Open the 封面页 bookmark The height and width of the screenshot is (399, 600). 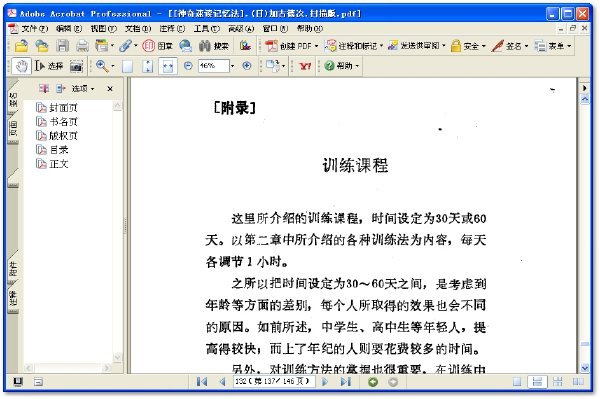57,108
